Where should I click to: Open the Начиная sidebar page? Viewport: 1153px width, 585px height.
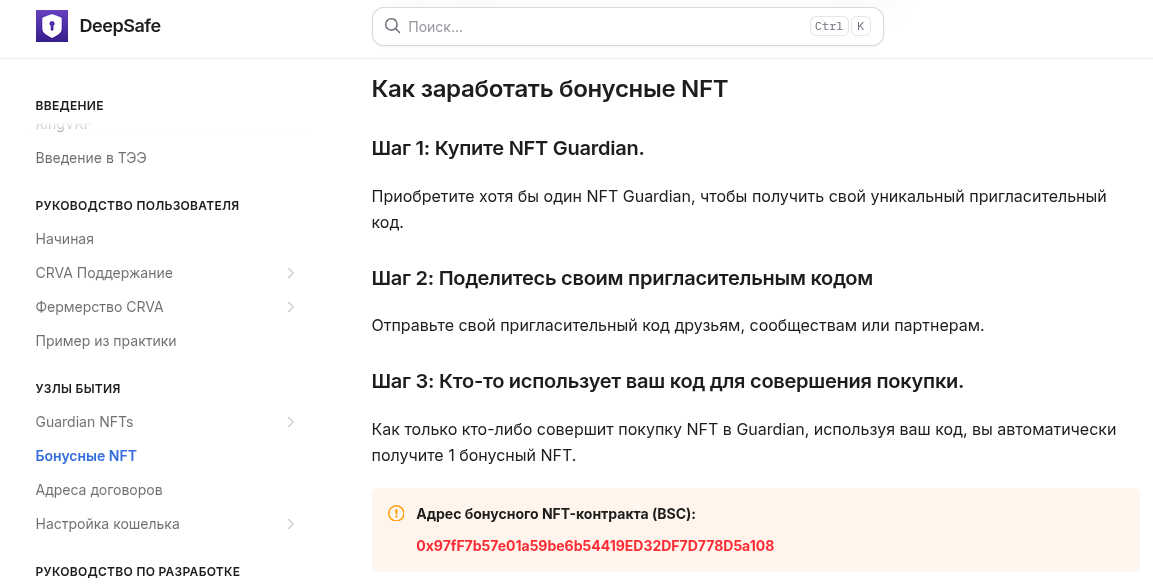64,239
